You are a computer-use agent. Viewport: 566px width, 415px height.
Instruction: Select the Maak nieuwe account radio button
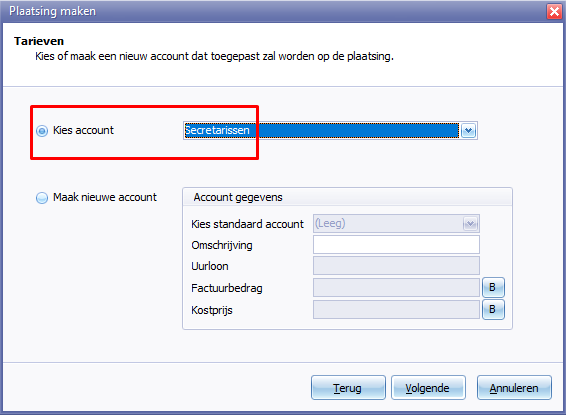click(x=42, y=198)
